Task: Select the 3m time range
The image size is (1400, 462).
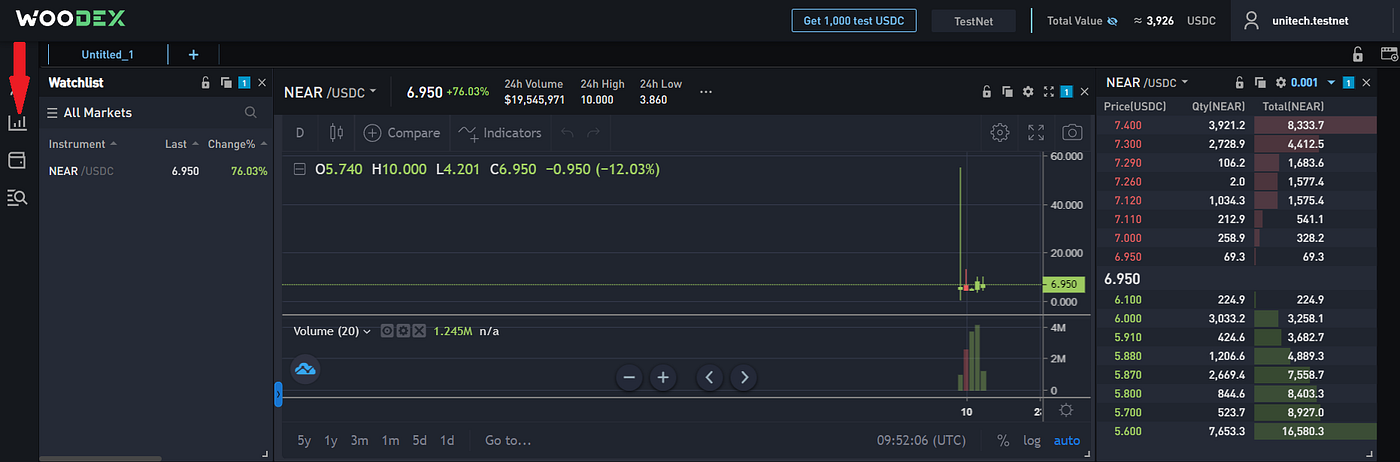Action: point(359,440)
